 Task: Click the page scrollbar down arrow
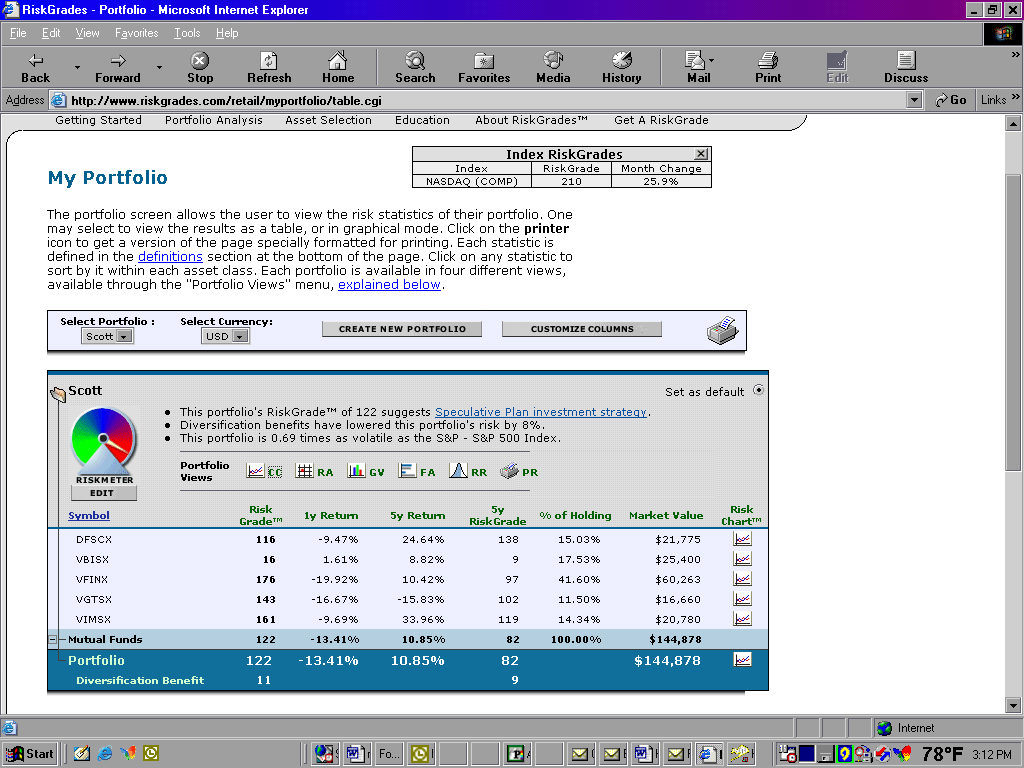pyautogui.click(x=1013, y=705)
